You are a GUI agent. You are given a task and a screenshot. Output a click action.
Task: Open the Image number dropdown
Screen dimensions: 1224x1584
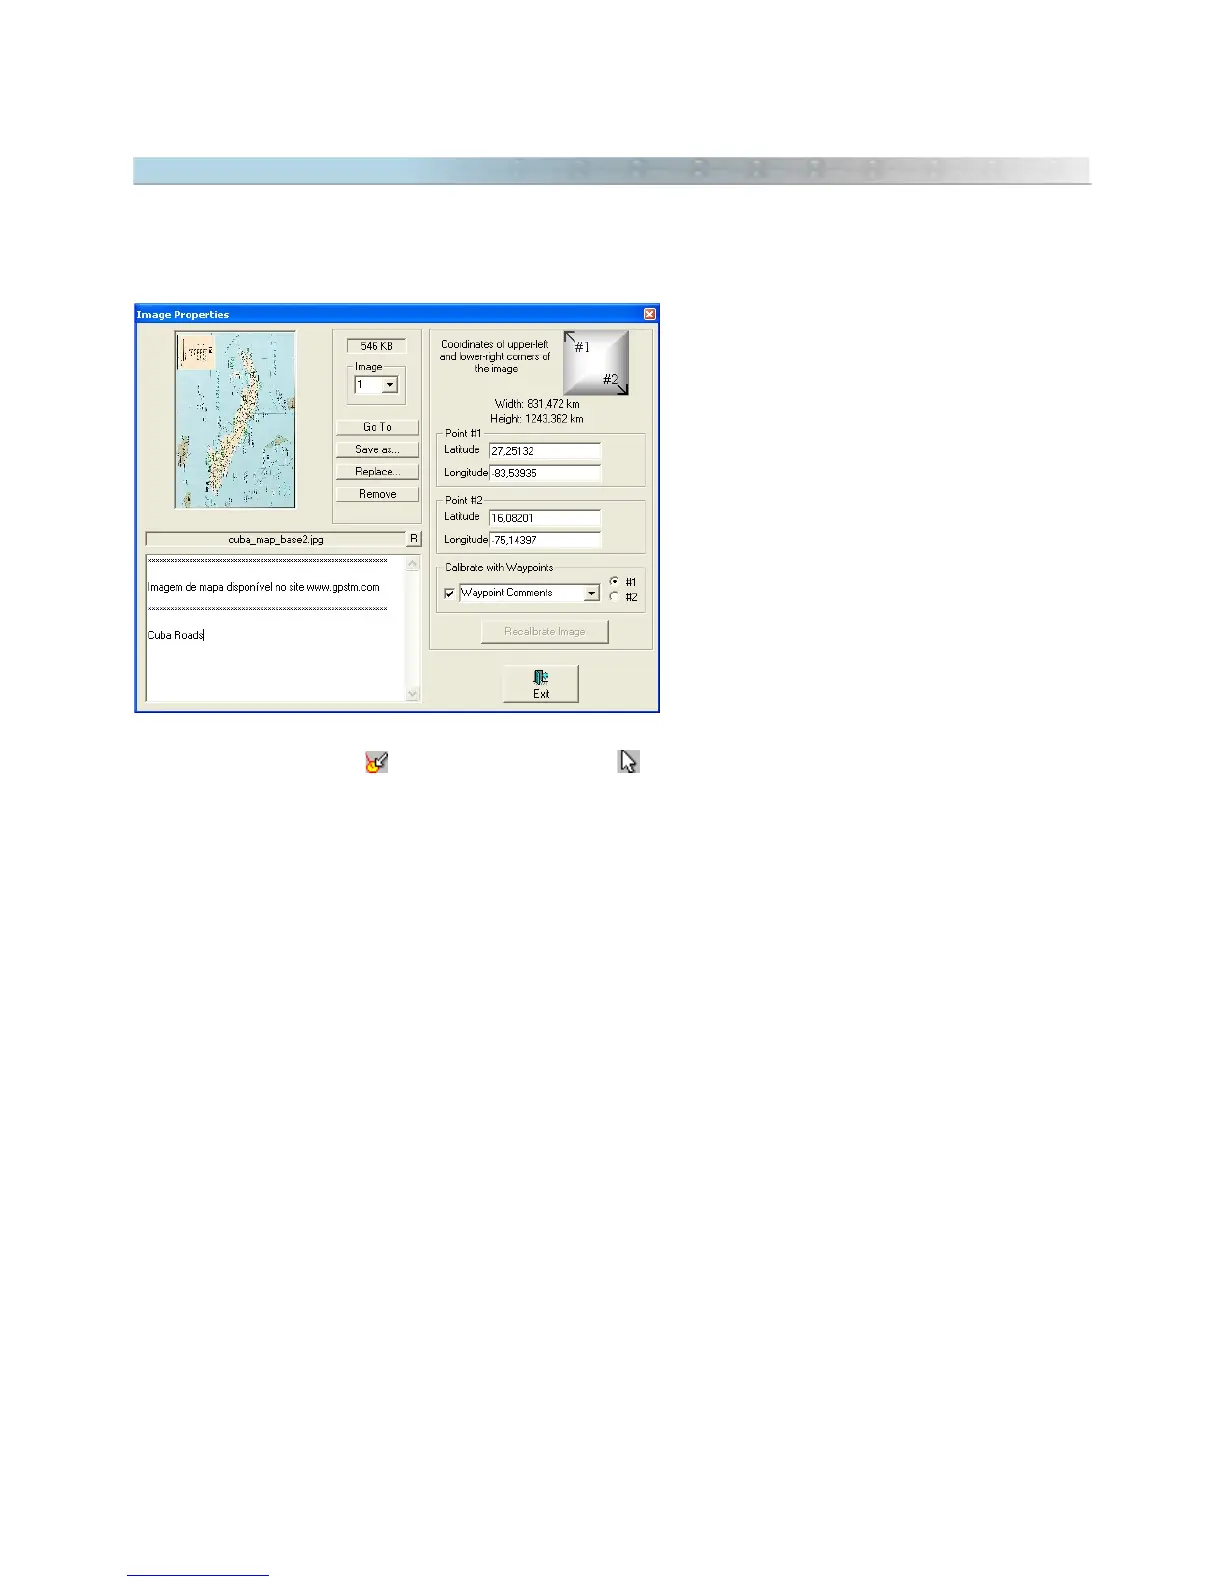(x=390, y=385)
